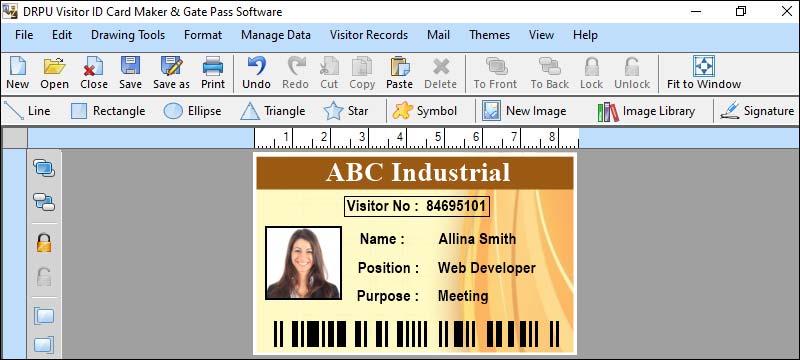Click the Unlock toolbar icon

pyautogui.click(x=632, y=73)
